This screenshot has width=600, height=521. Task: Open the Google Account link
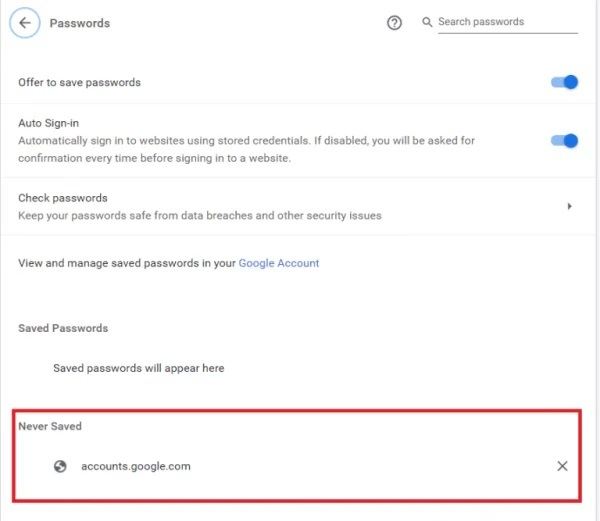[279, 263]
